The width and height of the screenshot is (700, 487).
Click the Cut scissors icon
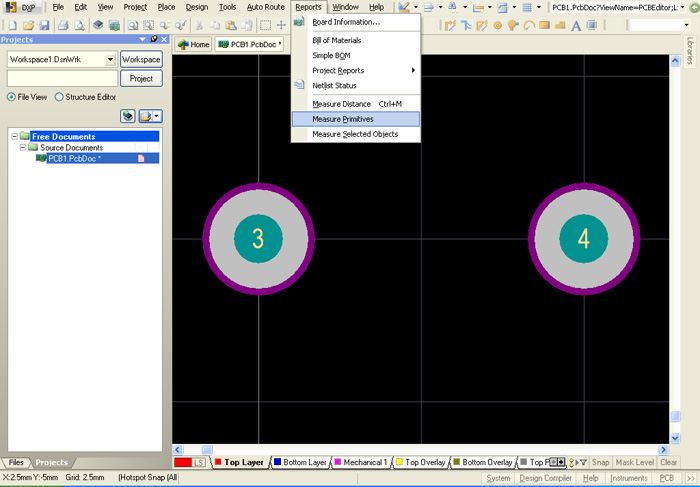[x=201, y=25]
